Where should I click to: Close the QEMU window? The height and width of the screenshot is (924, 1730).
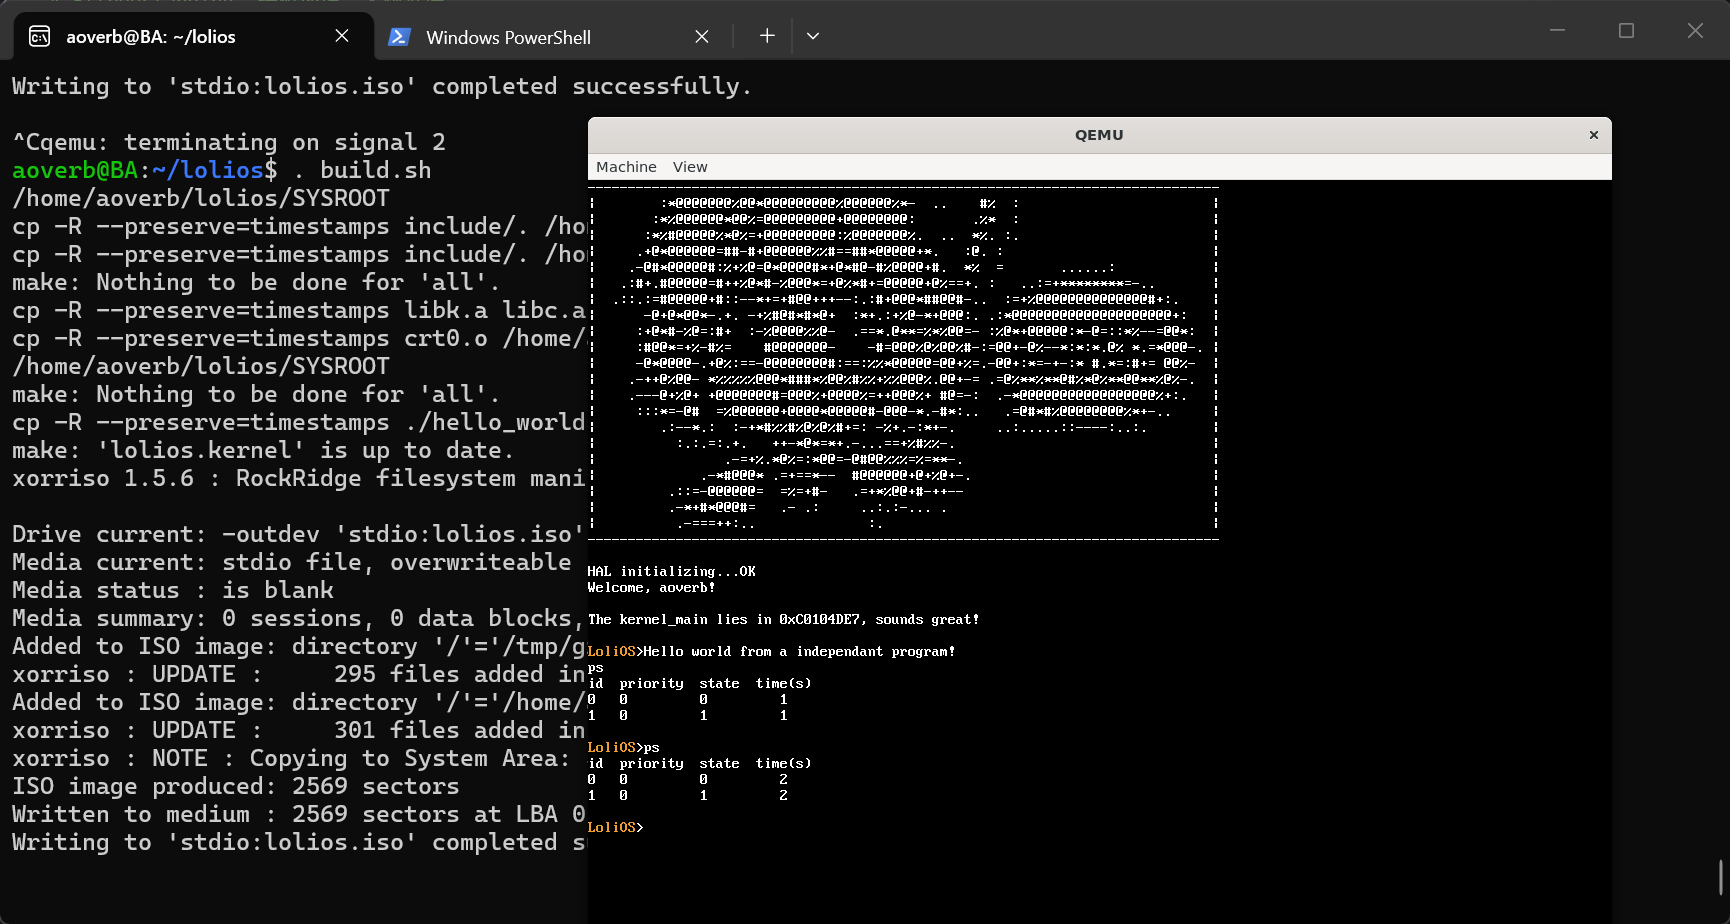[x=1594, y=135]
